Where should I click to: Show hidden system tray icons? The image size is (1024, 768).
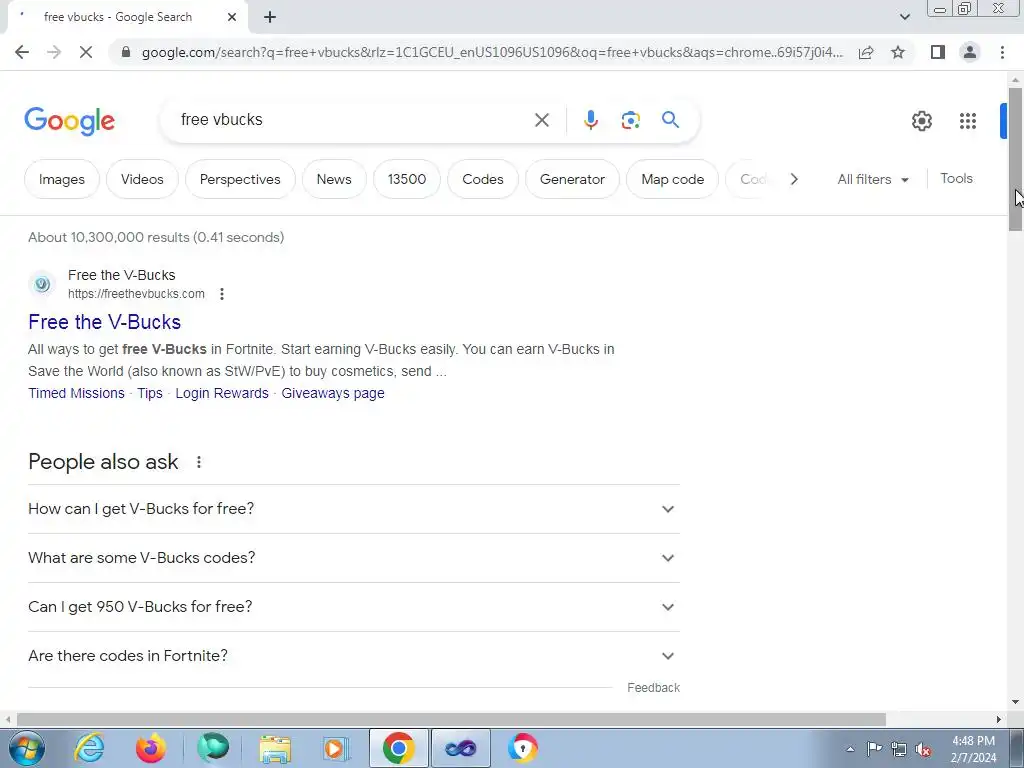[x=850, y=750]
